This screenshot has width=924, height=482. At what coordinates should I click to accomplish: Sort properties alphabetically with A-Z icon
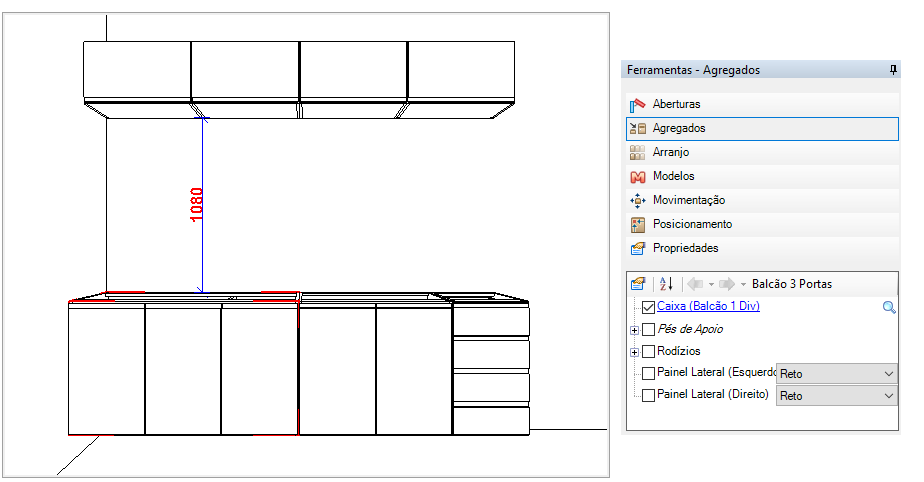[x=666, y=284]
